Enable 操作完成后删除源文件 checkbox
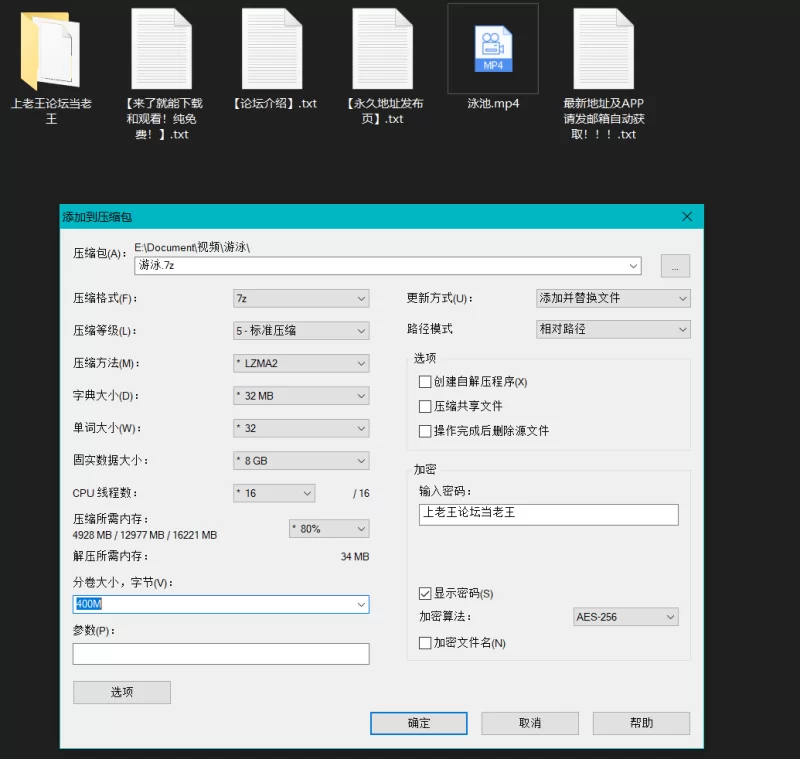Image resolution: width=800 pixels, height=759 pixels. click(x=426, y=431)
